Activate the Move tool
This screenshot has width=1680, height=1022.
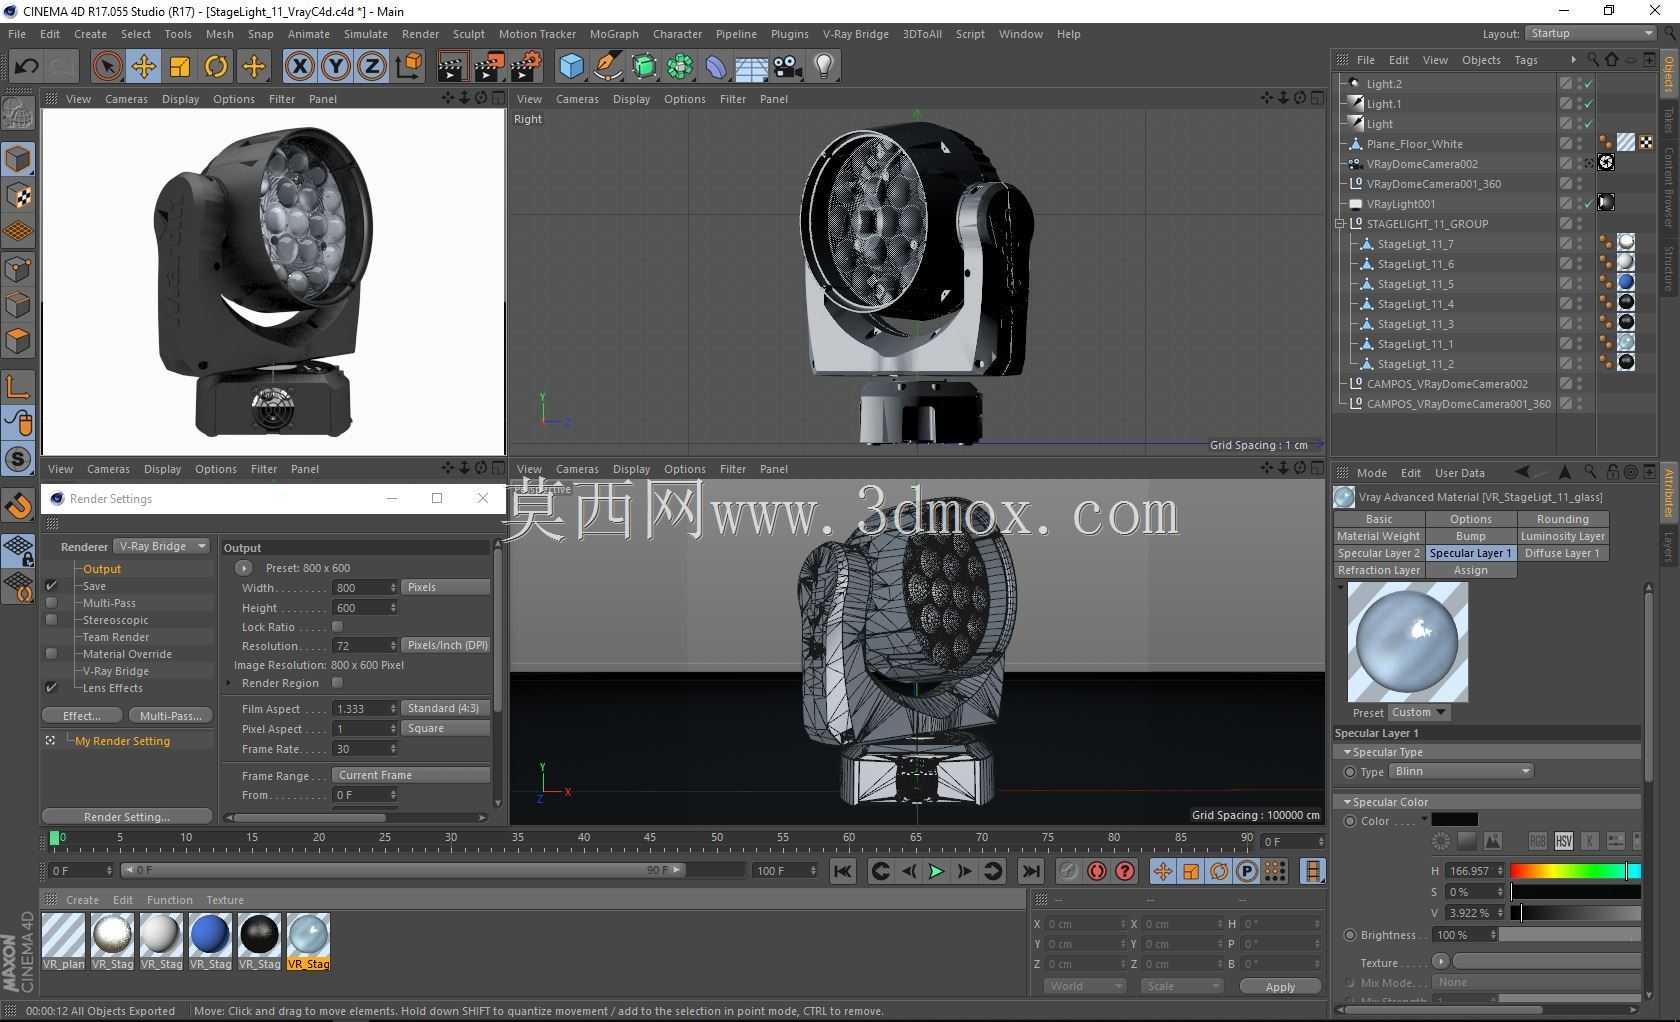[x=143, y=67]
